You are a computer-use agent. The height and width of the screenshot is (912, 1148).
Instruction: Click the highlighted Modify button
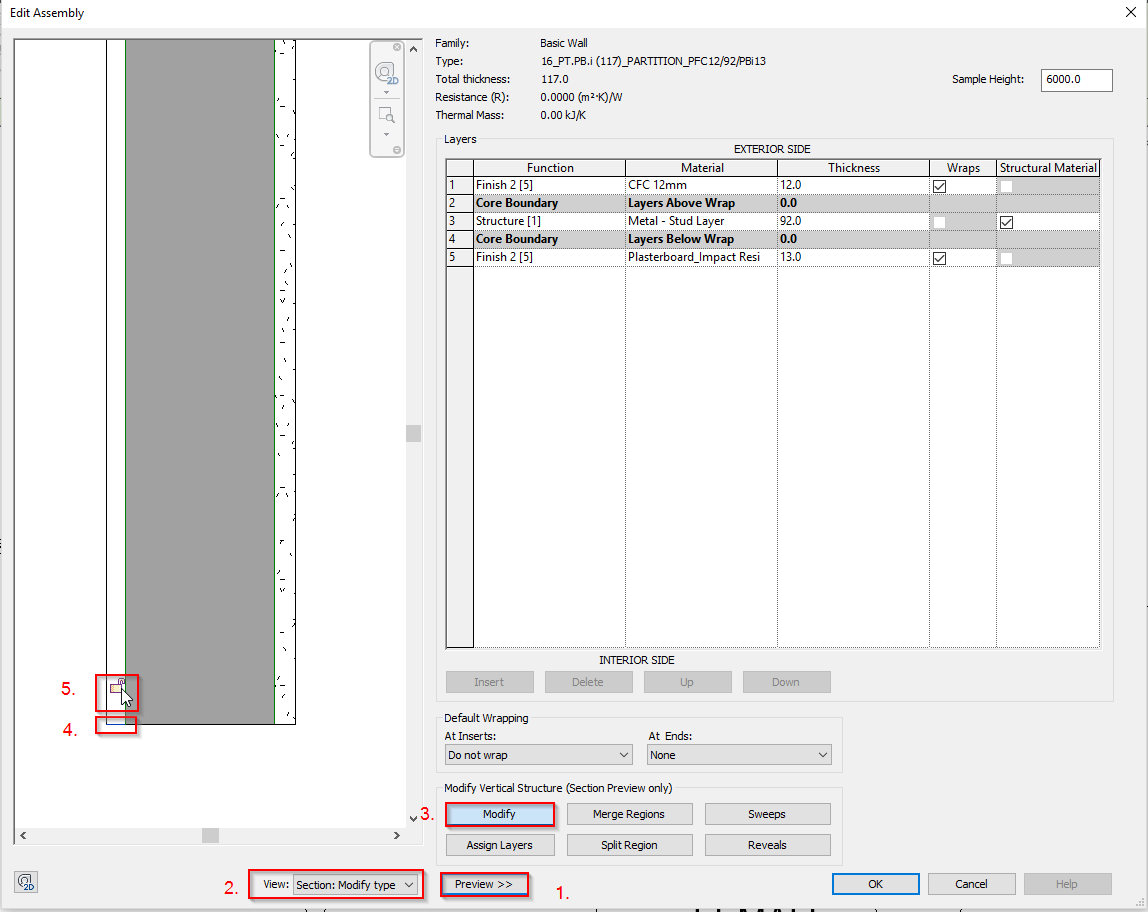(x=499, y=813)
